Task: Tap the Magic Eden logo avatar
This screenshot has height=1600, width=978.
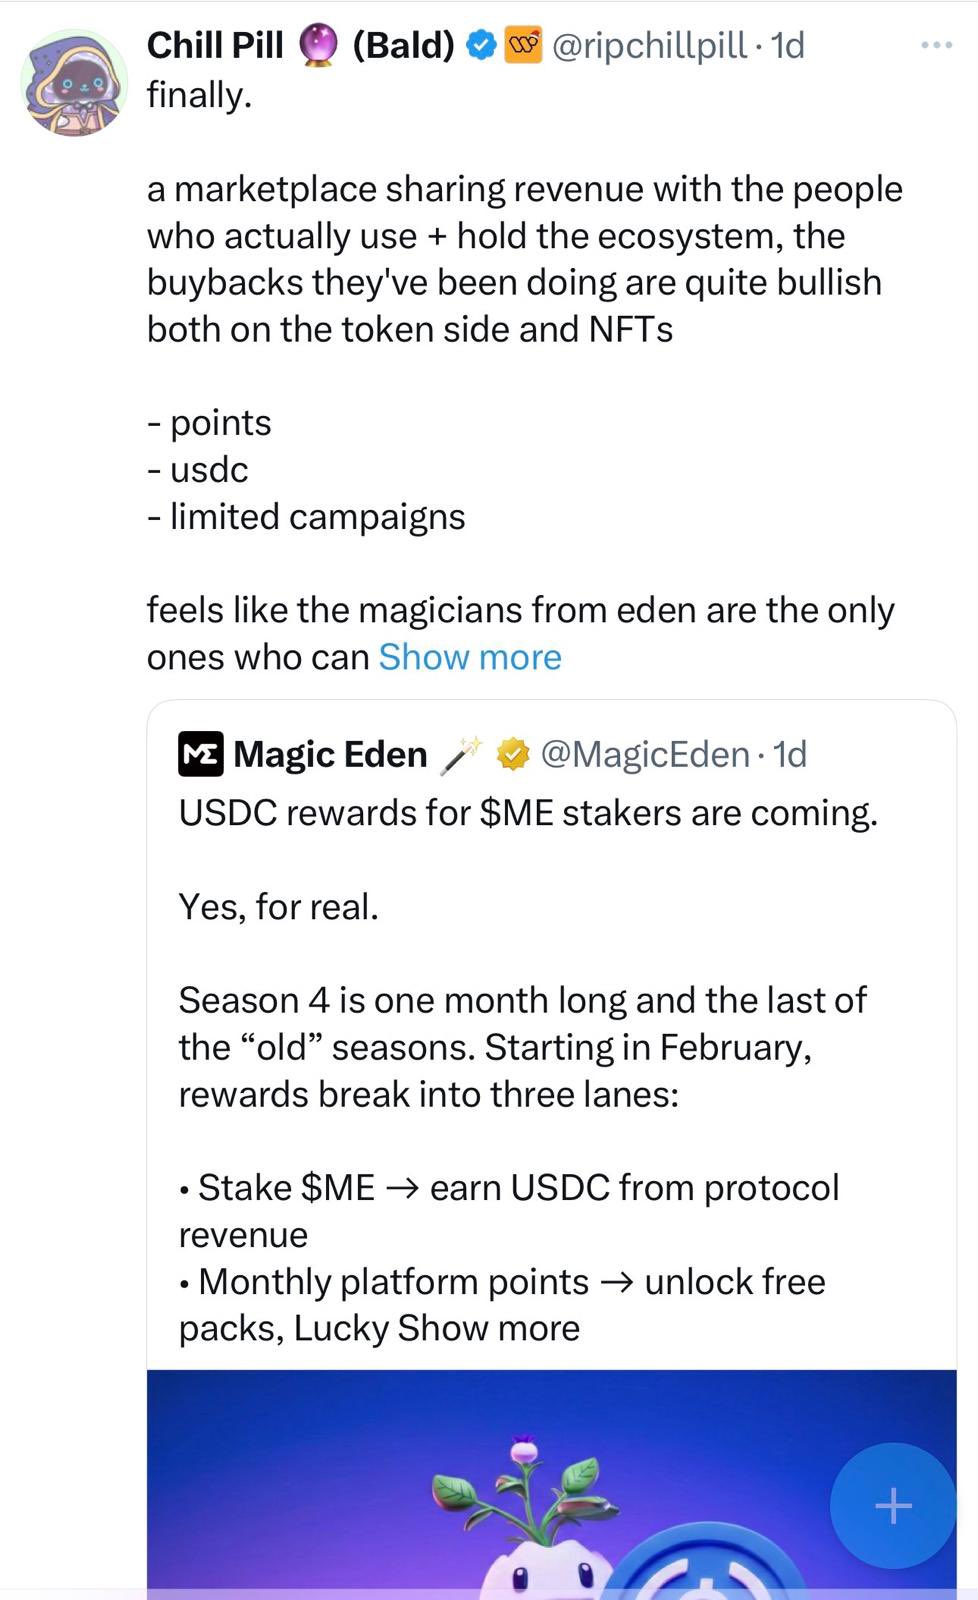Action: pos(201,754)
